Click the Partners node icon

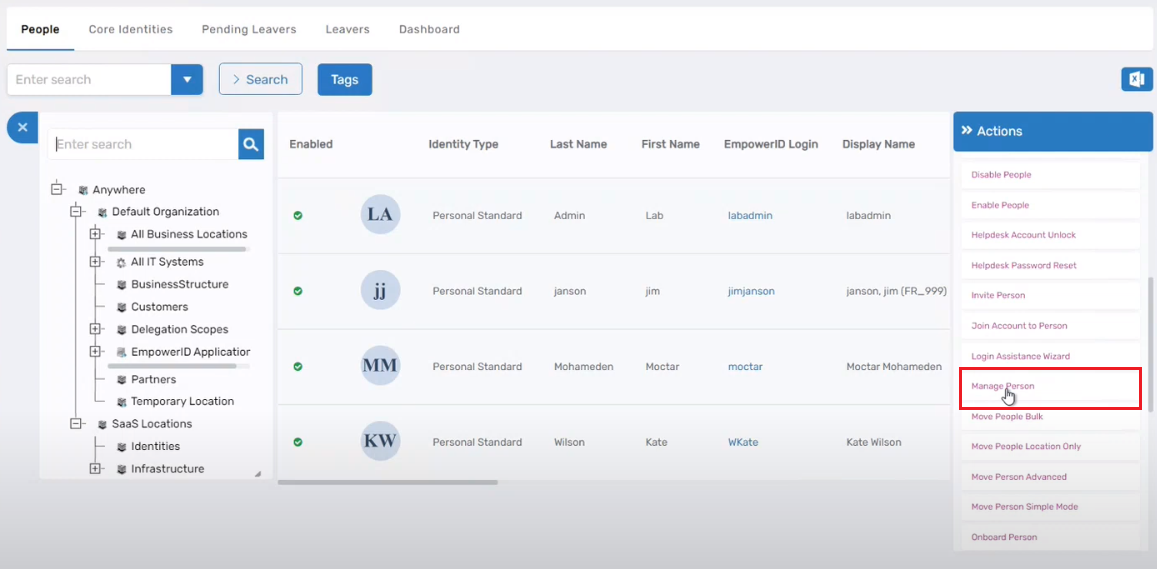[122, 379]
